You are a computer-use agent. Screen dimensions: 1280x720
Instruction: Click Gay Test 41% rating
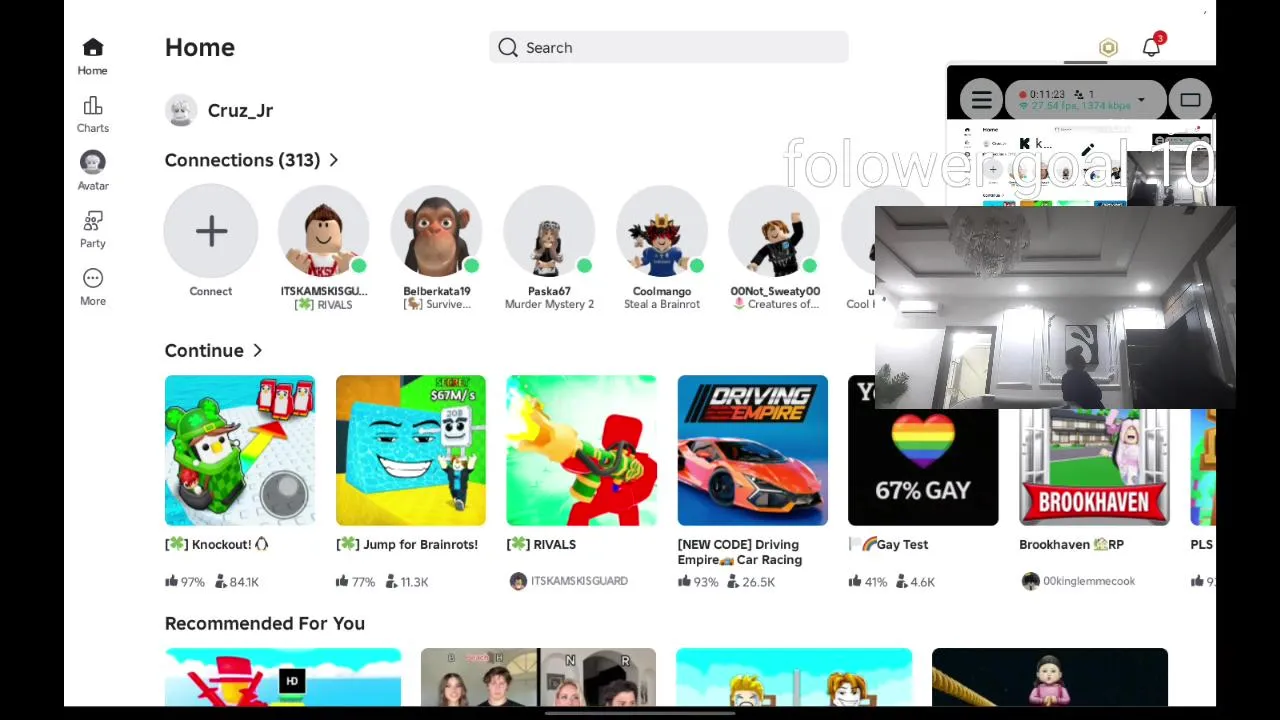tap(868, 581)
